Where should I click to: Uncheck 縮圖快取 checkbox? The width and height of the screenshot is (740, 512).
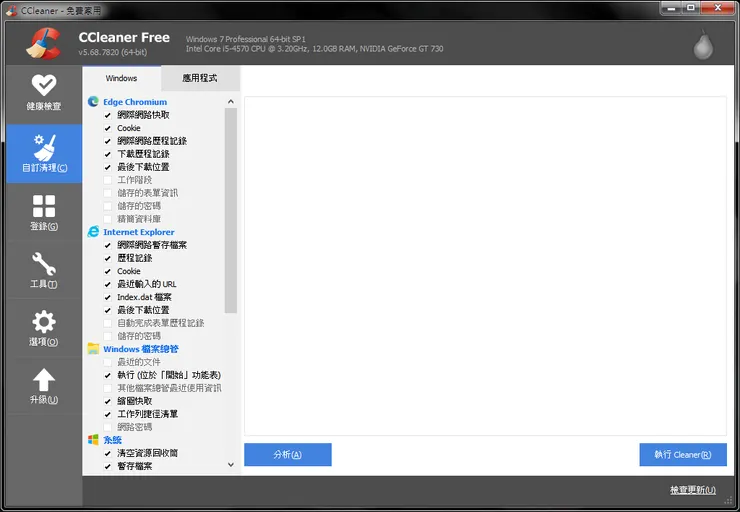coord(108,401)
